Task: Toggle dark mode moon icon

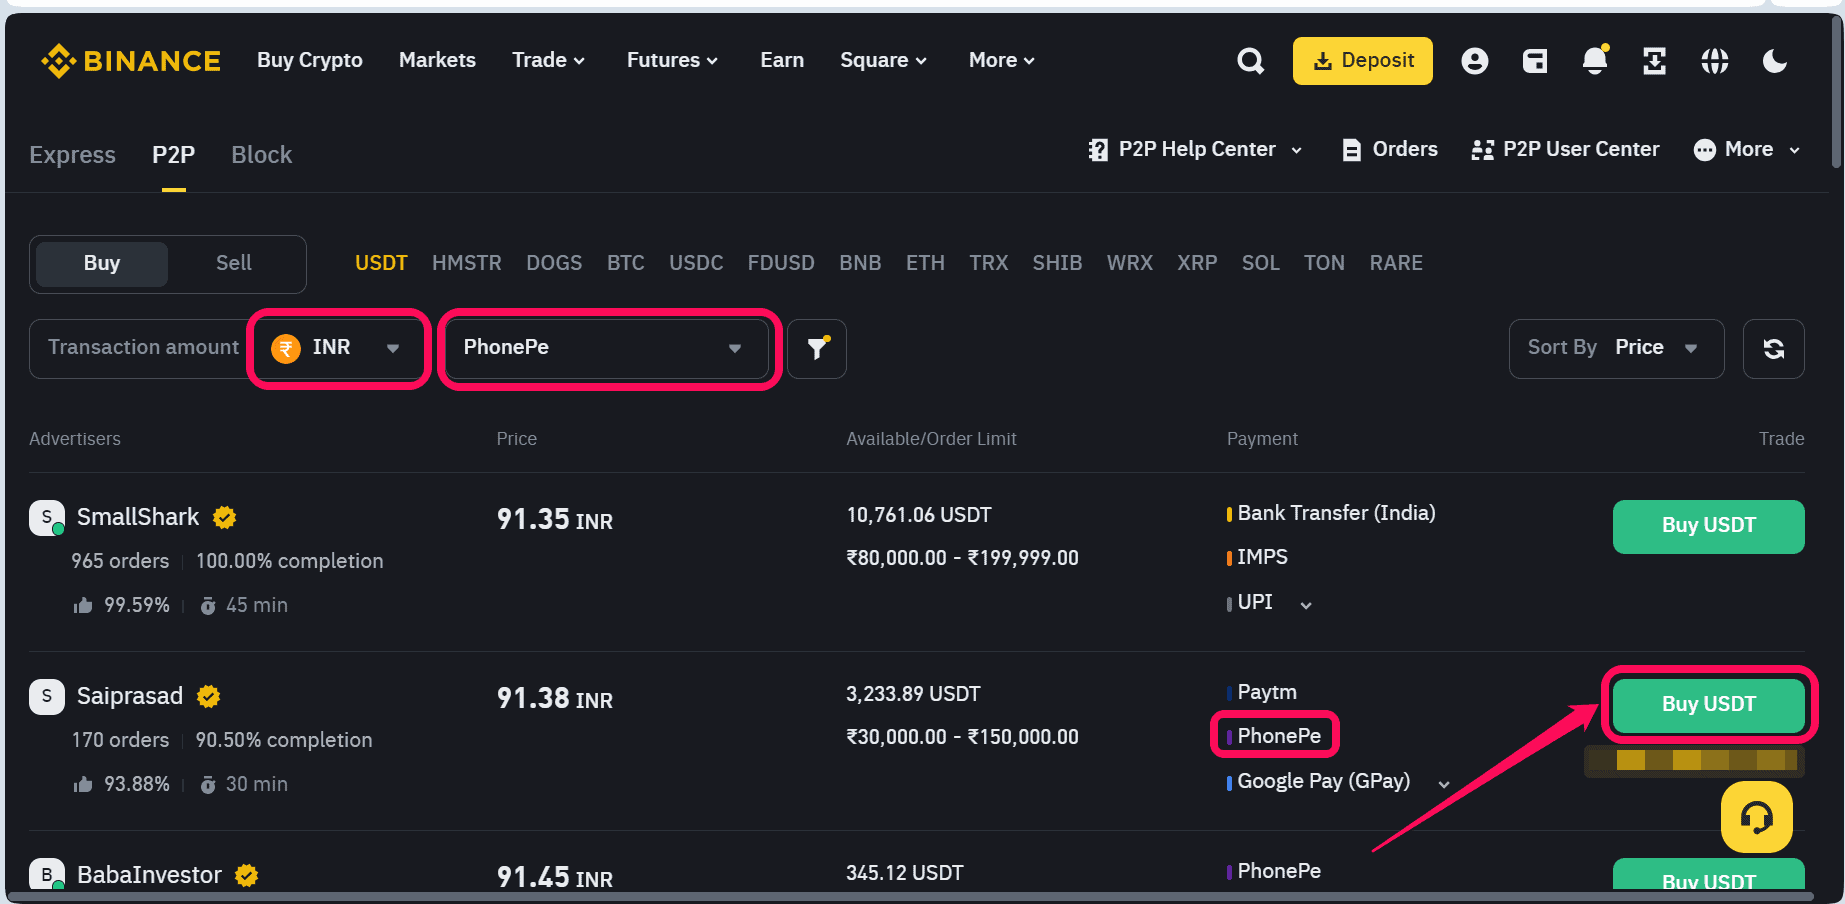Action: (x=1775, y=61)
